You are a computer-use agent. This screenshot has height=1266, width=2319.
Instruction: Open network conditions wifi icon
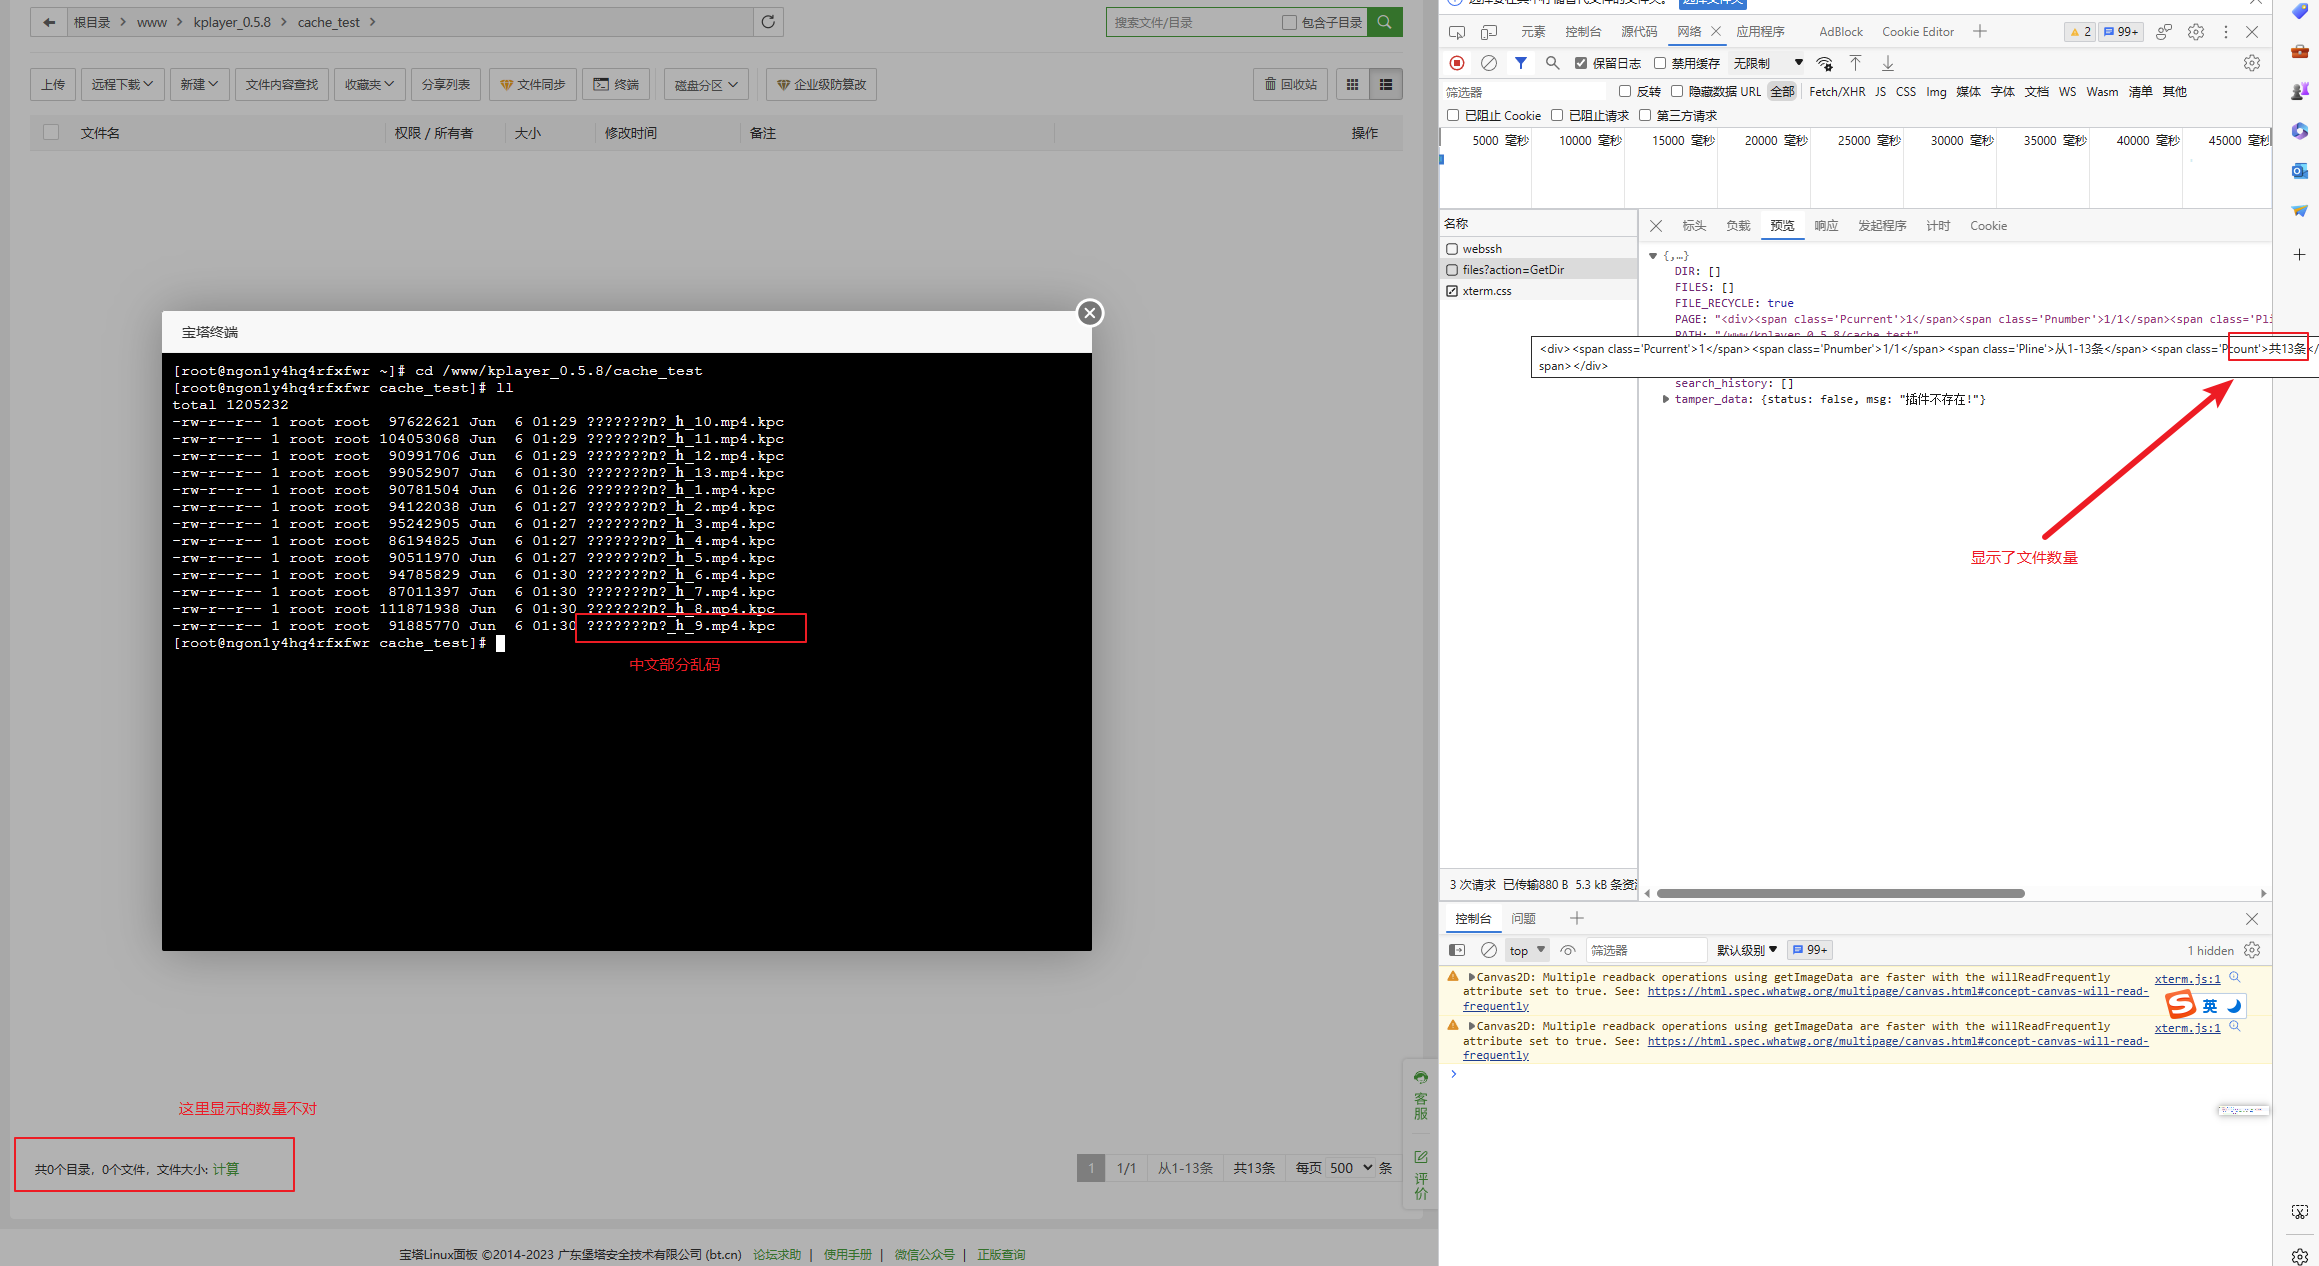[1825, 63]
